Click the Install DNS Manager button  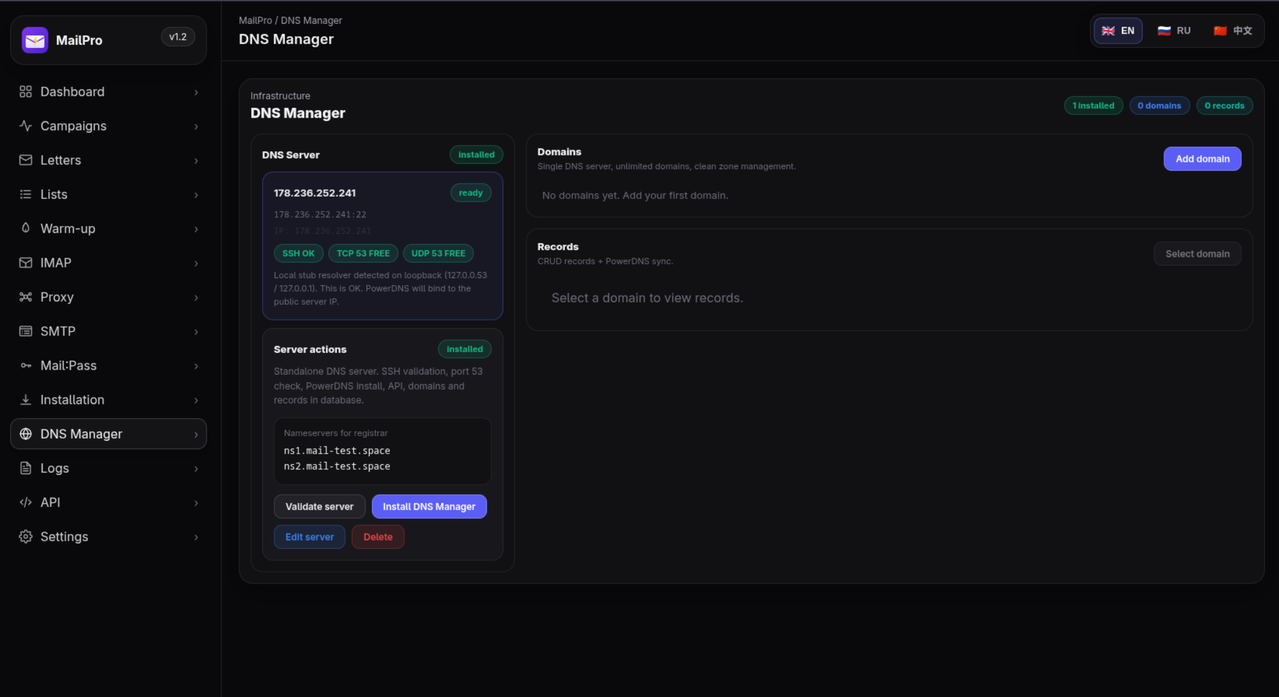point(429,507)
